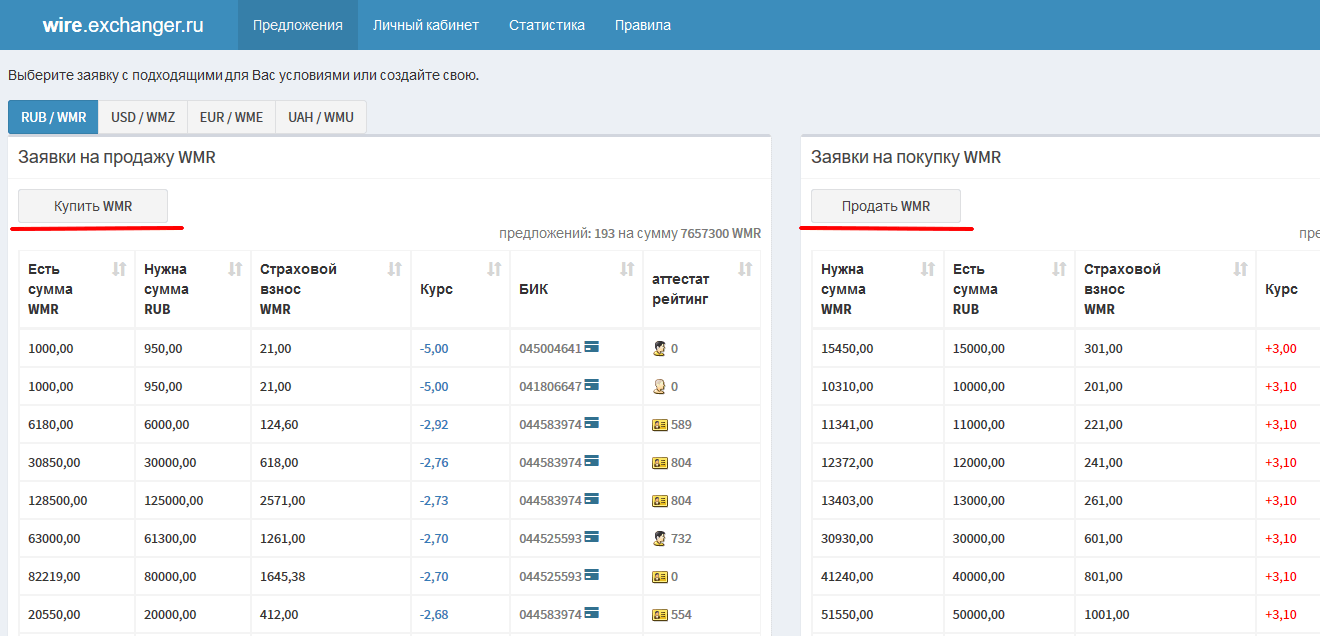Sort sell table by 'Нужна сумма RUB' arrows
This screenshot has height=636, width=1320.
click(x=236, y=269)
